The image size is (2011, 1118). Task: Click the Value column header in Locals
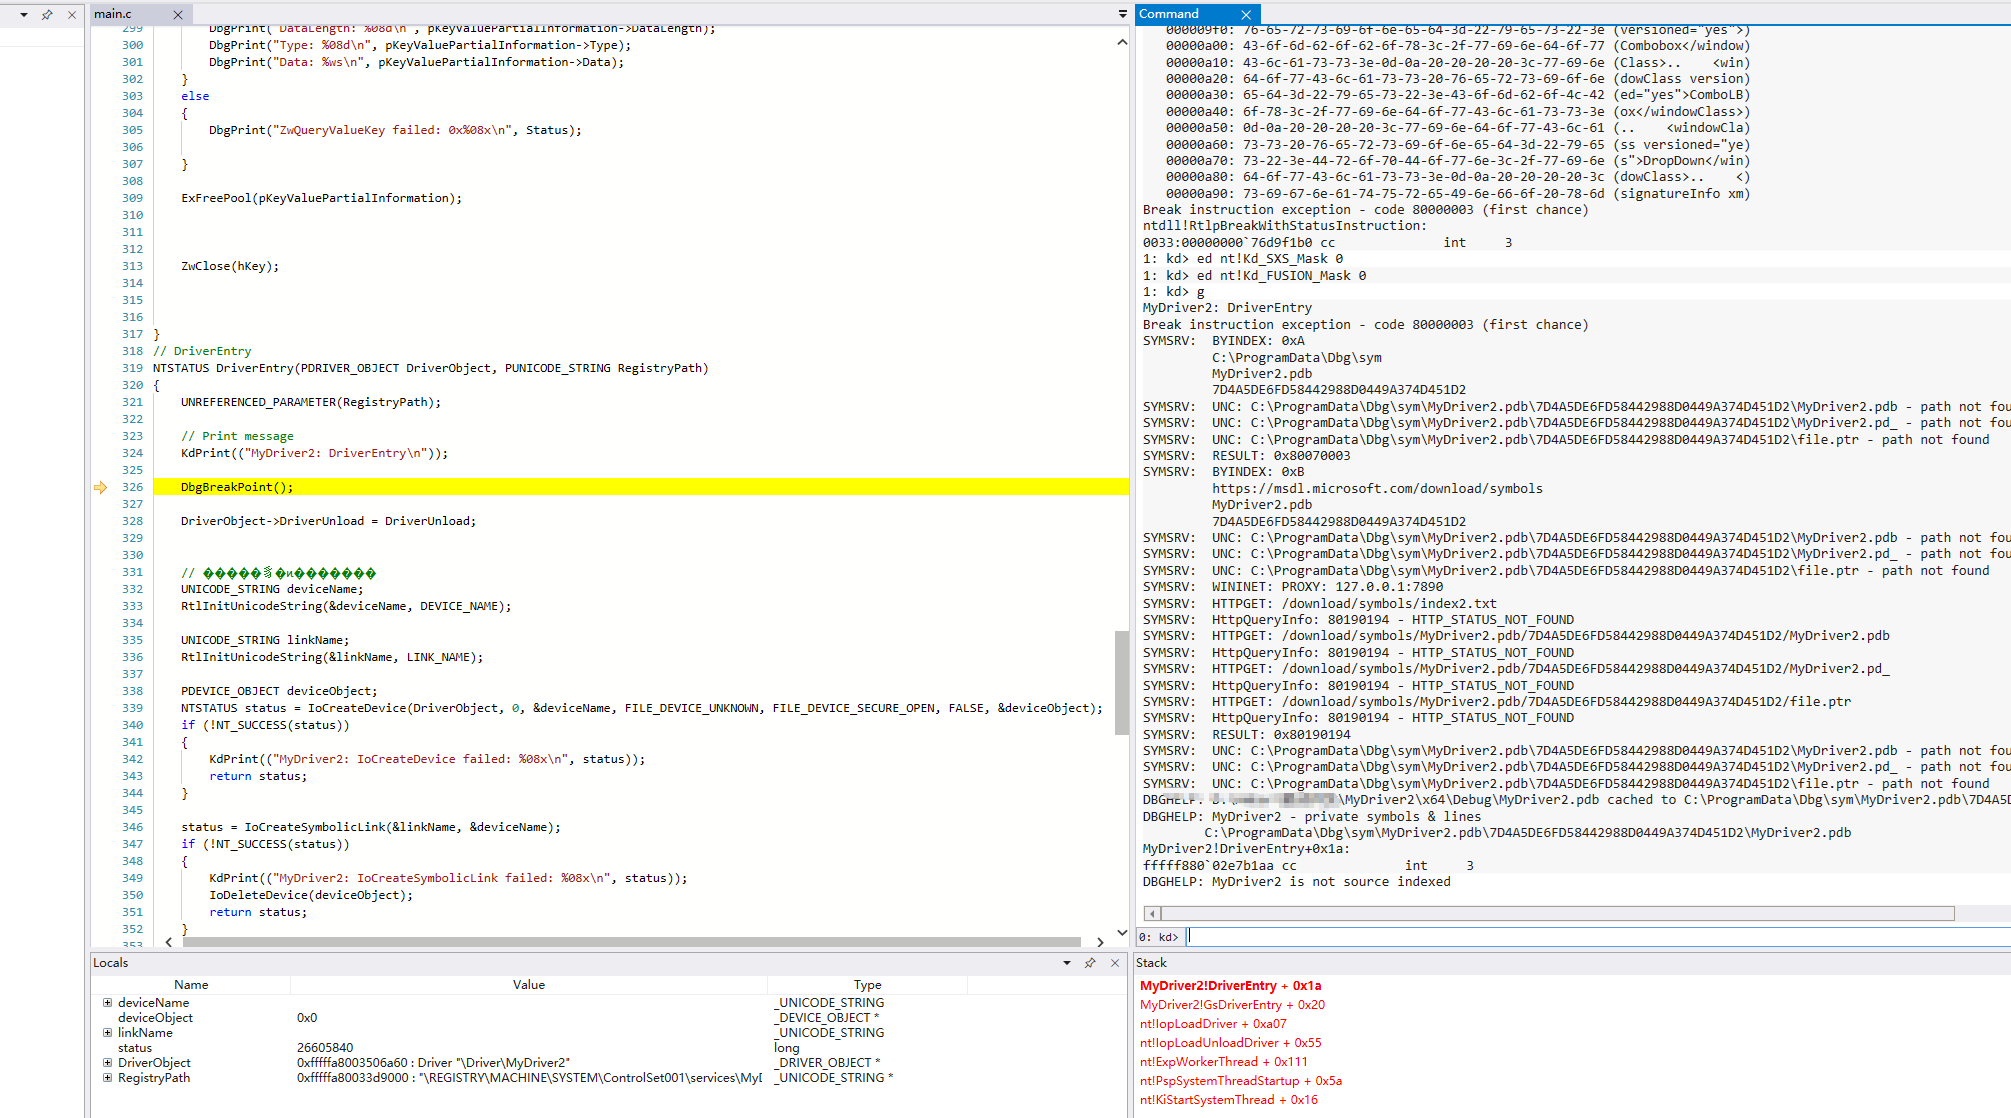tap(529, 985)
